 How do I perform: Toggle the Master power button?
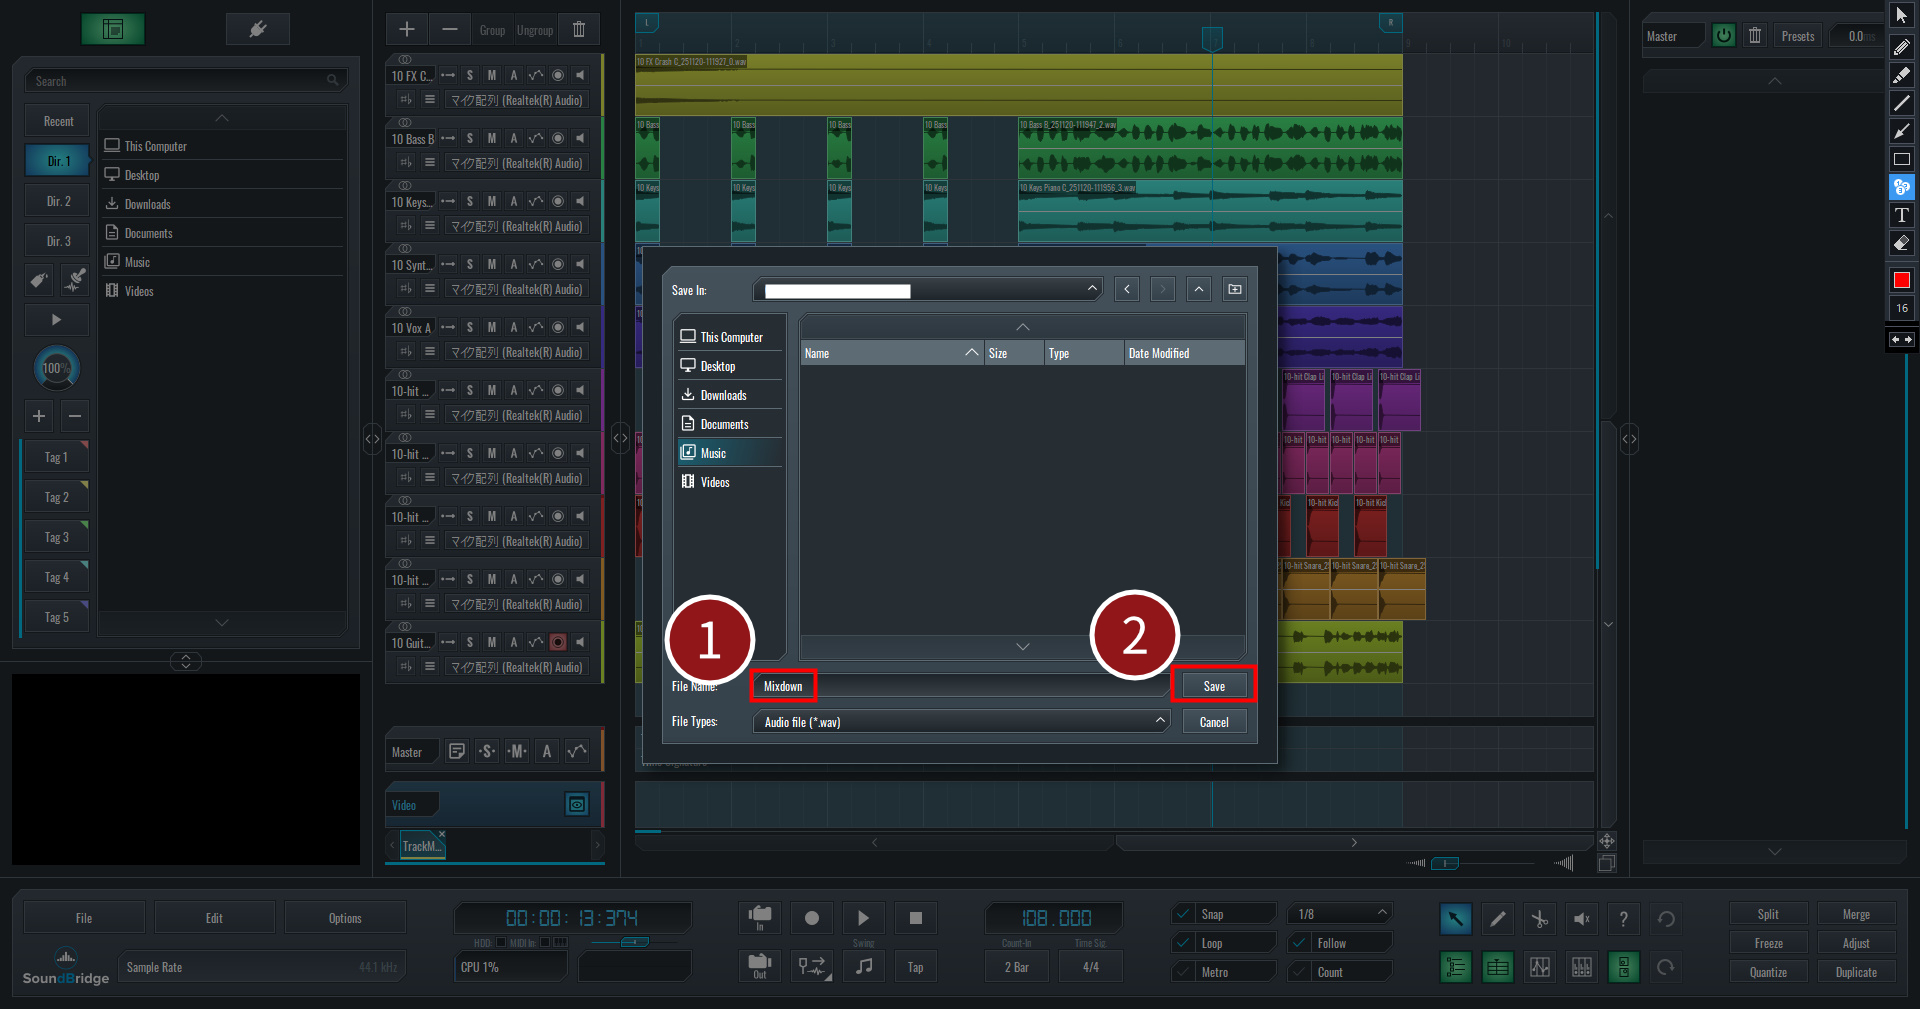coord(1723,36)
